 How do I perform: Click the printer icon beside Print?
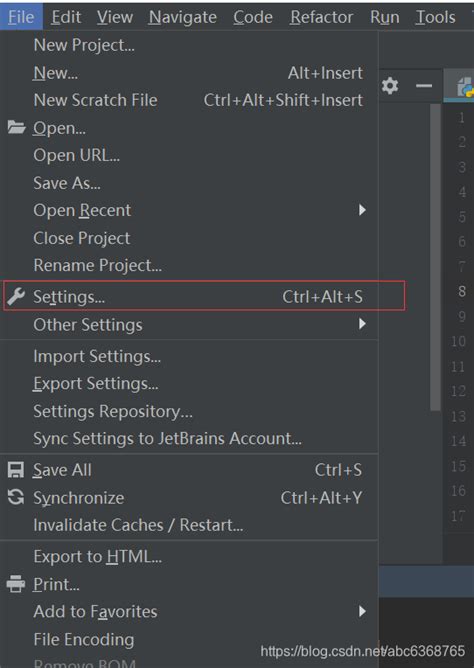[x=16, y=584]
